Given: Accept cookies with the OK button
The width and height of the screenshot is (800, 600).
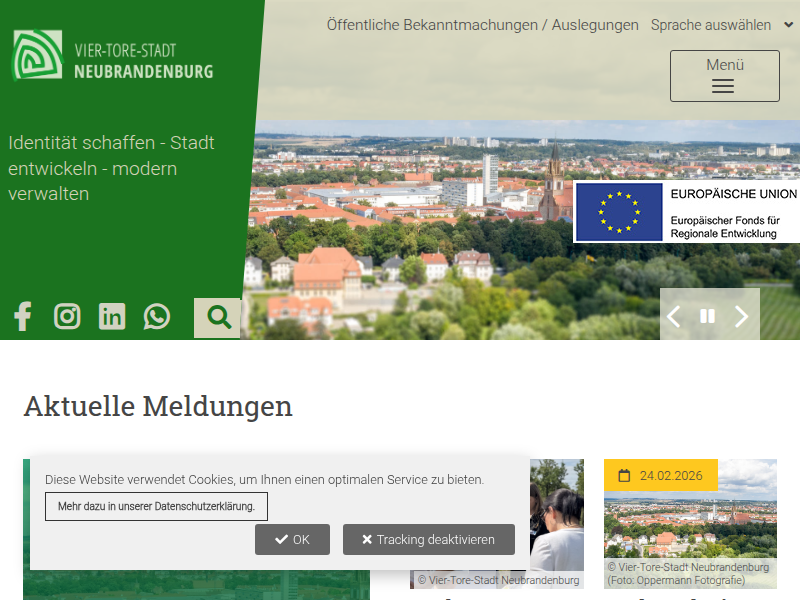Looking at the screenshot, I should [292, 540].
